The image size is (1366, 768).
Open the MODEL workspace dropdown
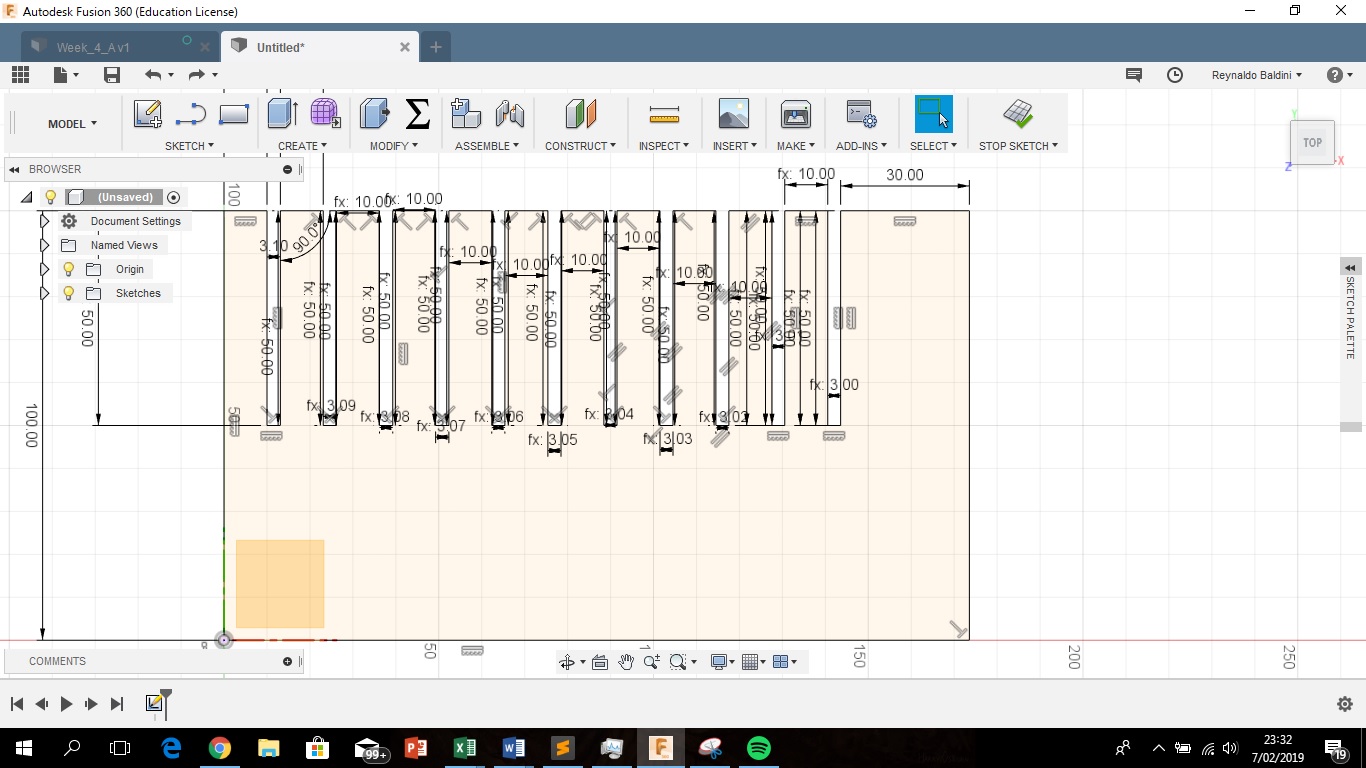[72, 124]
